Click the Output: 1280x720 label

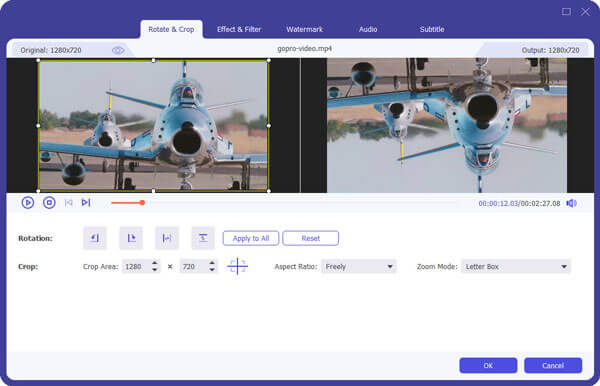(550, 50)
